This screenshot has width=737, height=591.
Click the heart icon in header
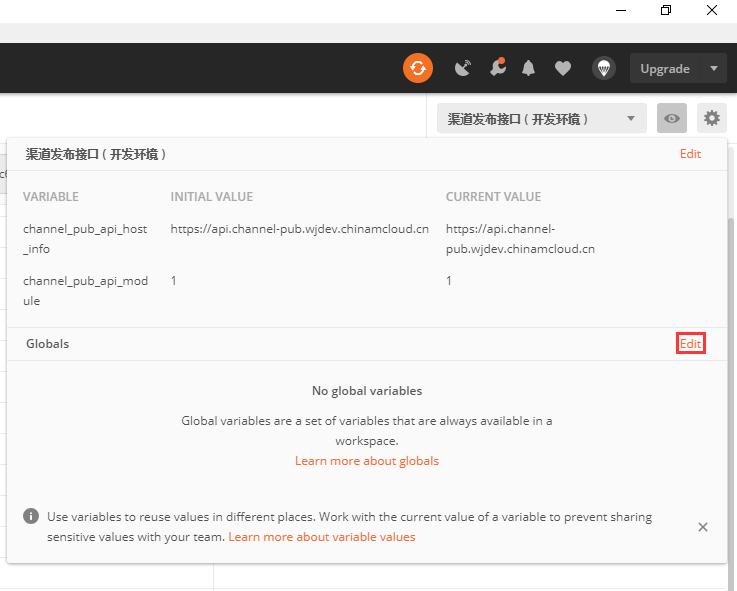tap(563, 69)
